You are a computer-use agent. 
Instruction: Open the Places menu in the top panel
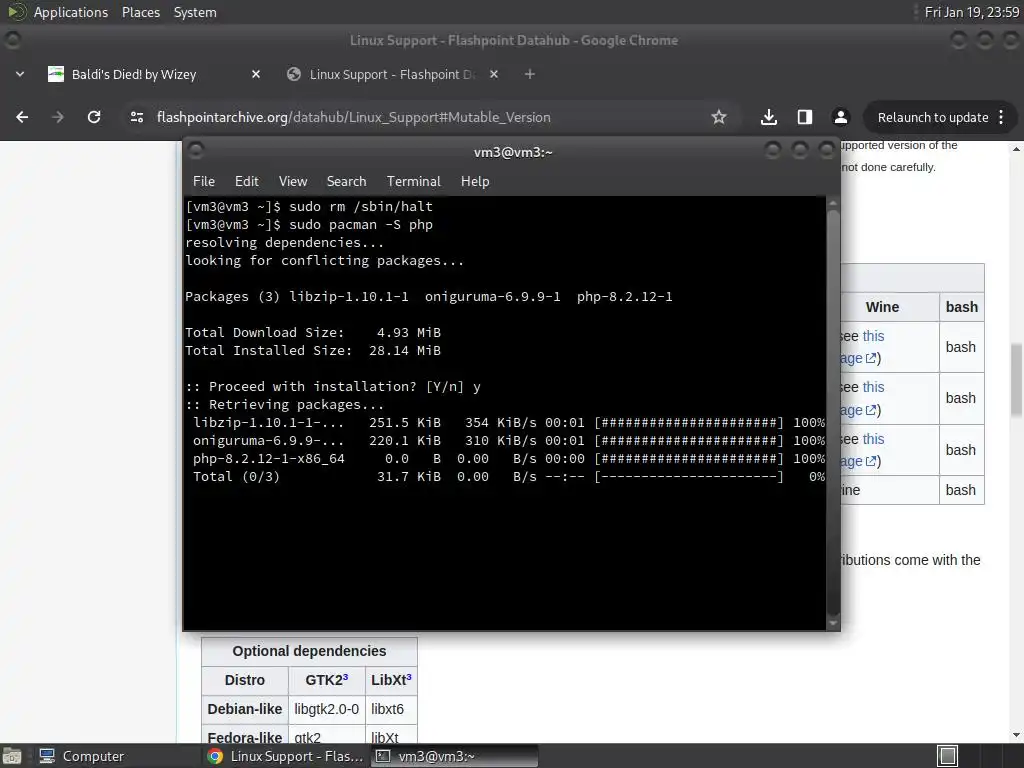pos(140,12)
